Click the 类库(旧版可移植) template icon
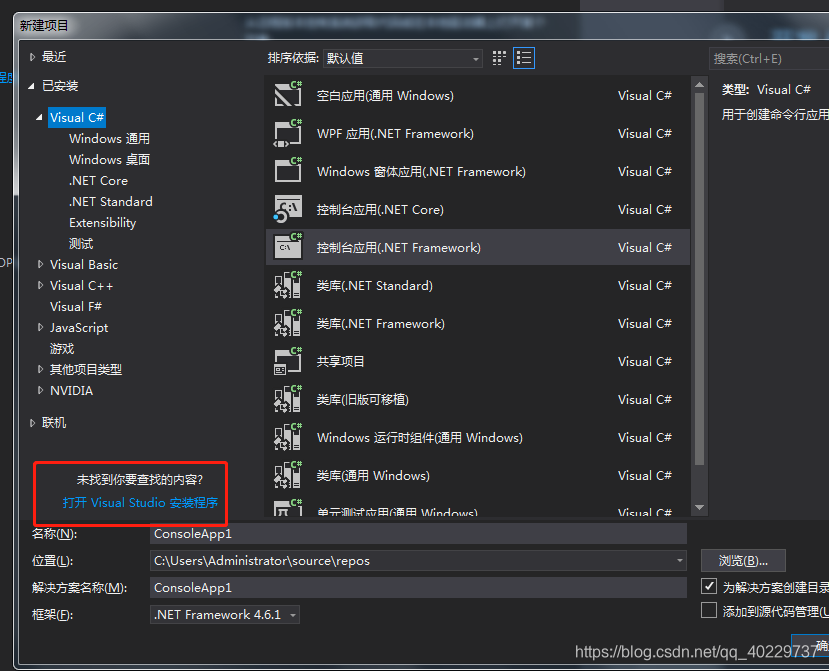The width and height of the screenshot is (829, 671). point(288,400)
